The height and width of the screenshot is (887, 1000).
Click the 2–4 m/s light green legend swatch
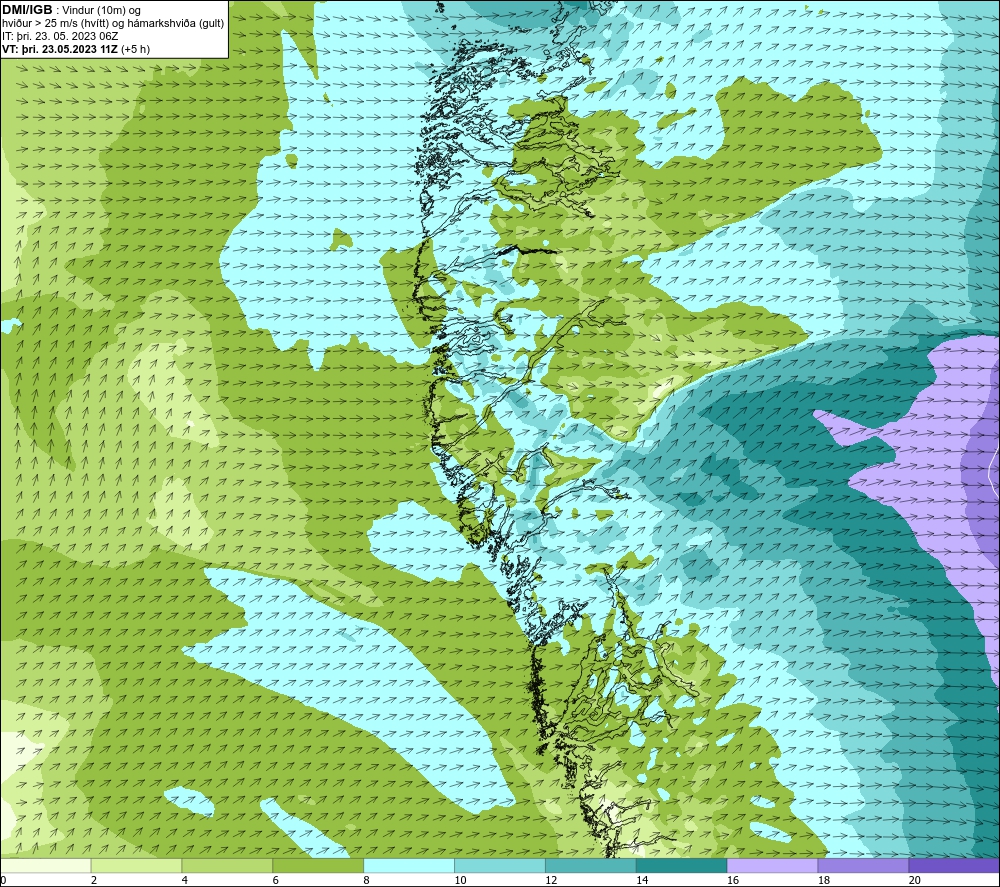click(136, 865)
